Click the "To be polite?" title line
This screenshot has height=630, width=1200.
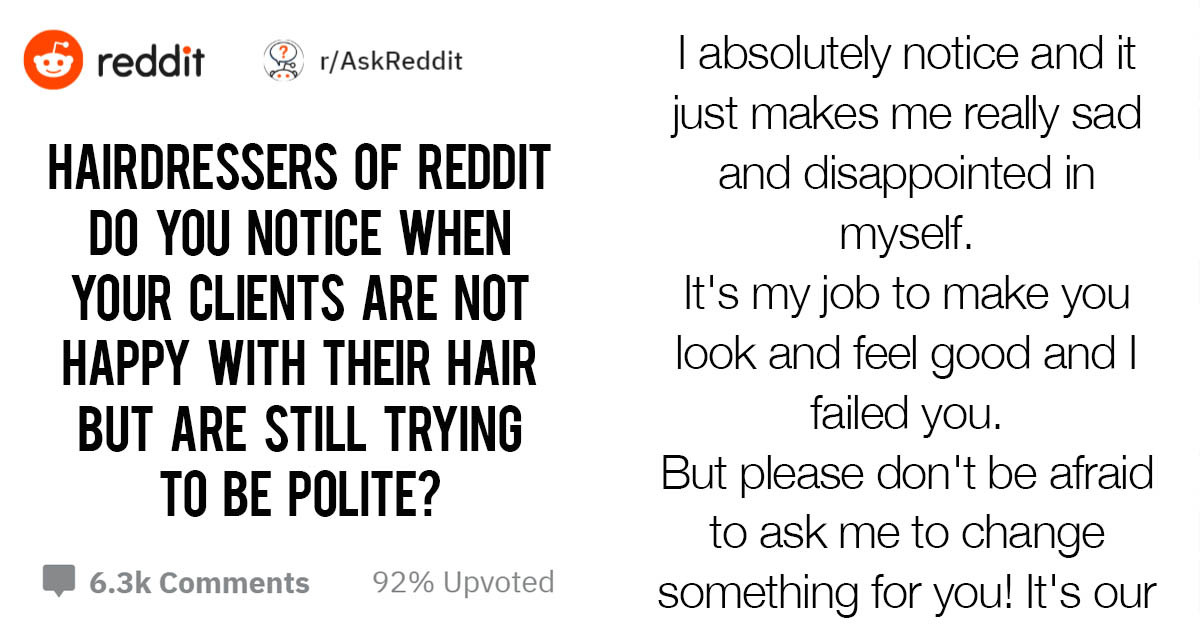299,495
